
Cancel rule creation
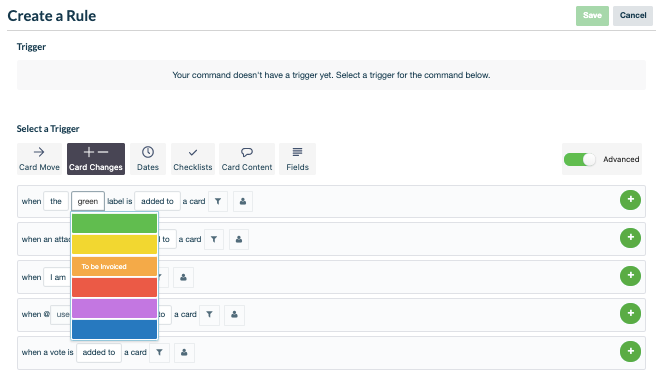click(633, 16)
